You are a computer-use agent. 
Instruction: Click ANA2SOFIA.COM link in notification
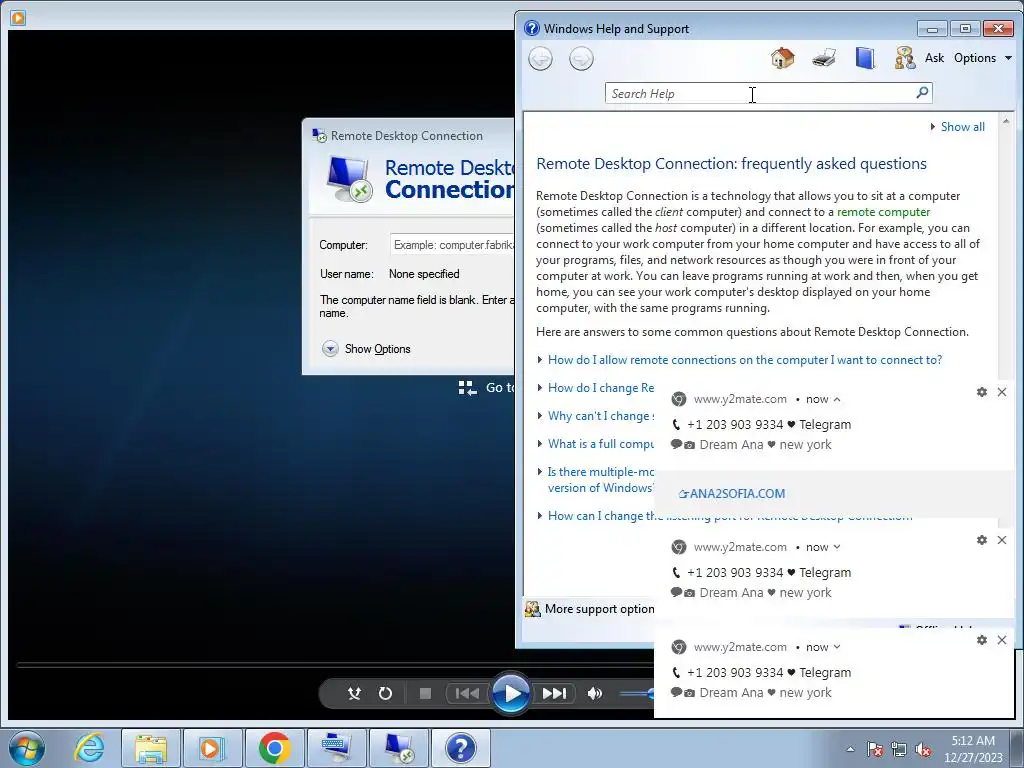[732, 494]
